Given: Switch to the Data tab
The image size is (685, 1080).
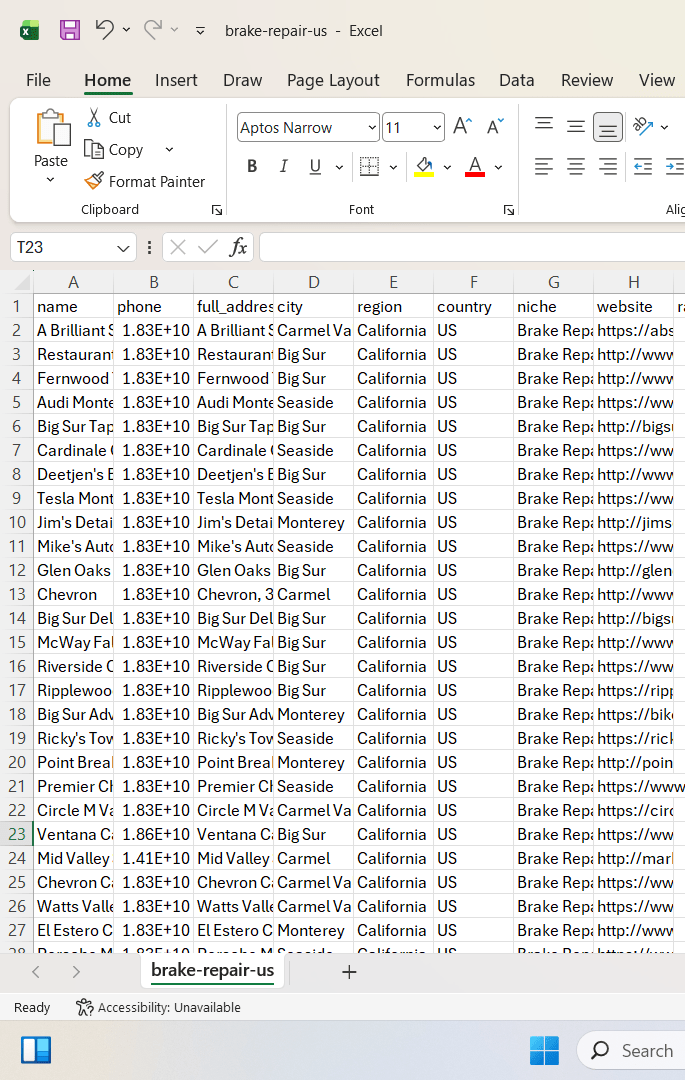Looking at the screenshot, I should pos(516,80).
